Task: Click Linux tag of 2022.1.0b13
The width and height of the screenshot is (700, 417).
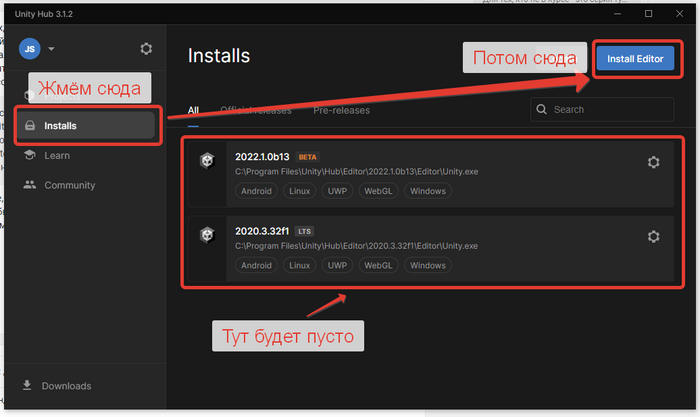Action: coord(300,191)
